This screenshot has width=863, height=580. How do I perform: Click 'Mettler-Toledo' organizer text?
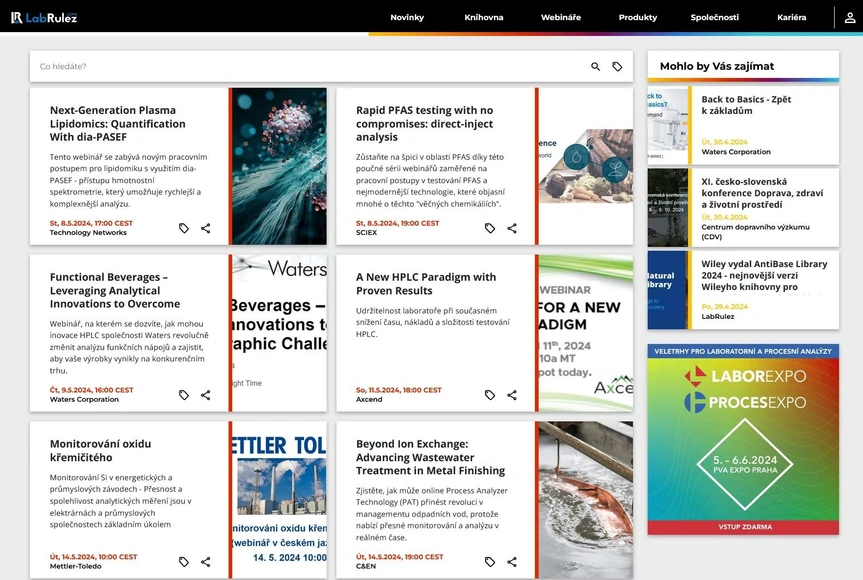tap(75, 566)
